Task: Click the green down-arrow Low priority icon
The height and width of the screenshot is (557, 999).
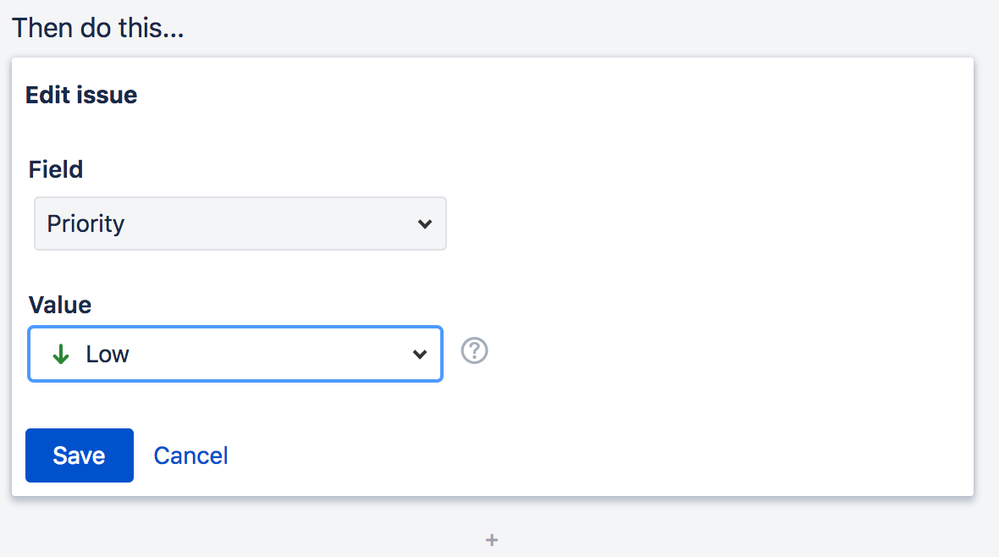Action: click(60, 354)
